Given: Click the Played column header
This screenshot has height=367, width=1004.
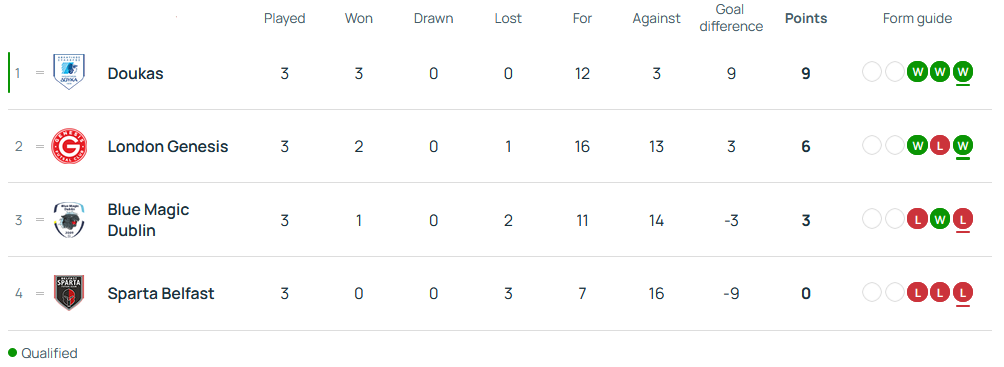Looking at the screenshot, I should 284,19.
